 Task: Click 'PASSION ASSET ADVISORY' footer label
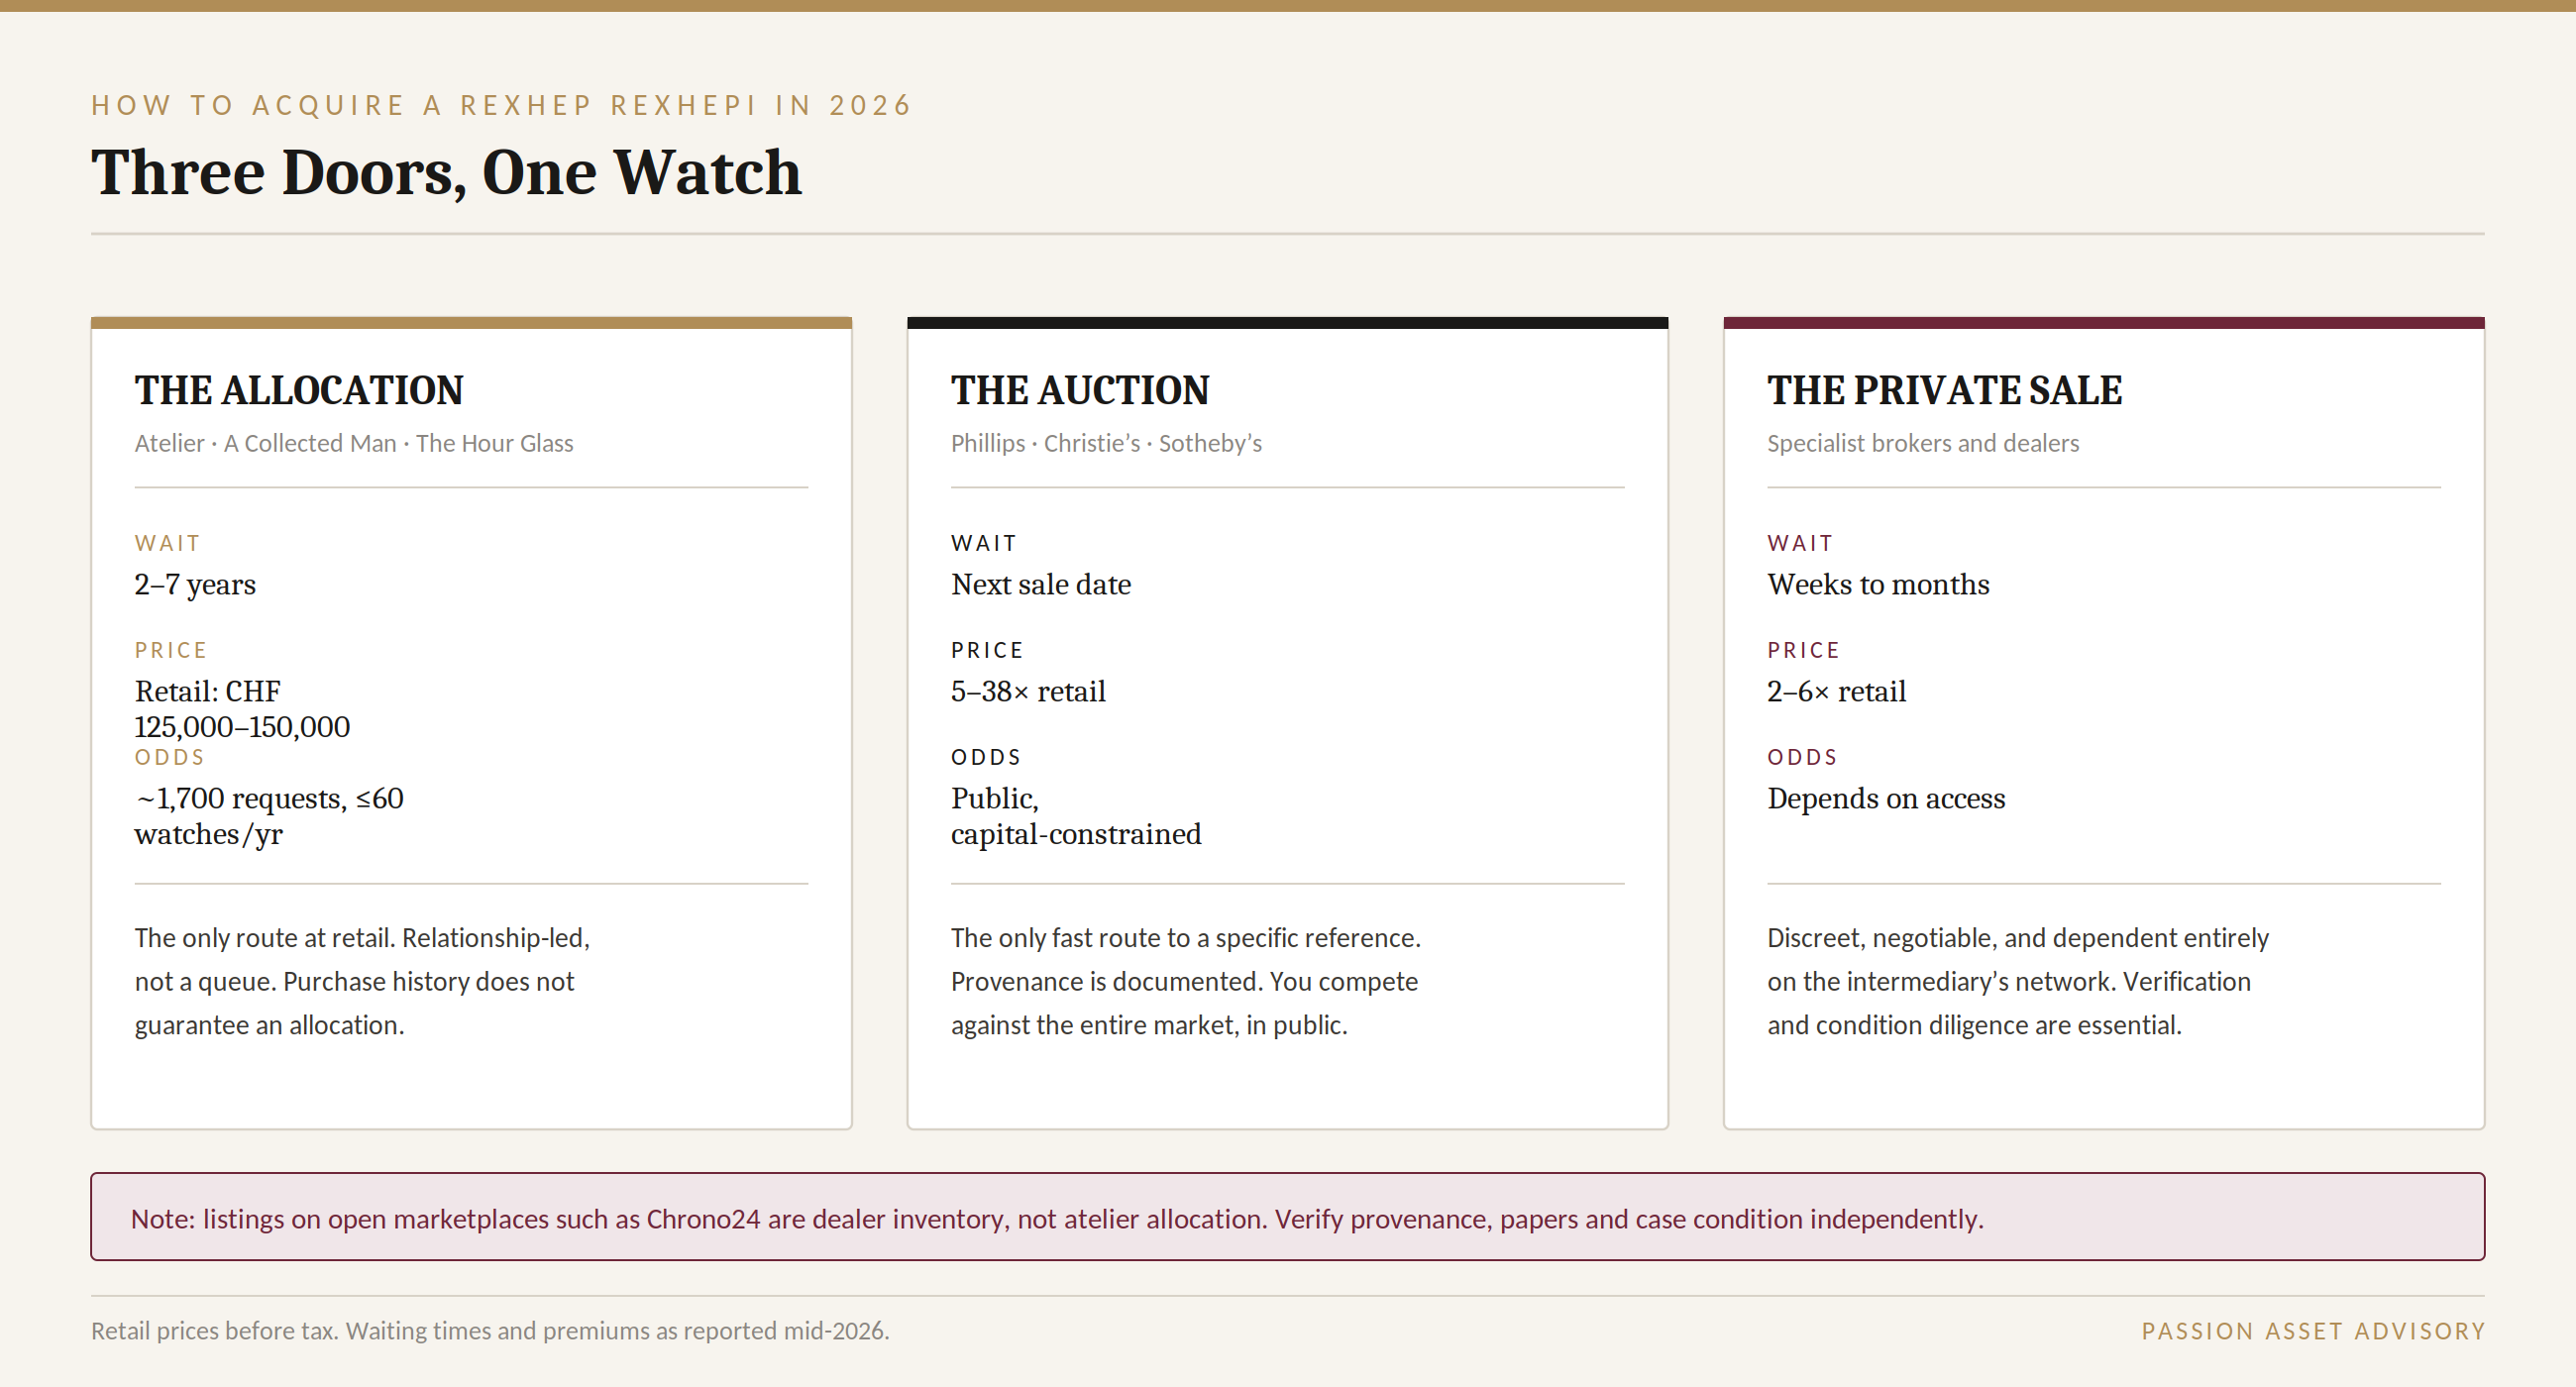coord(2313,1331)
